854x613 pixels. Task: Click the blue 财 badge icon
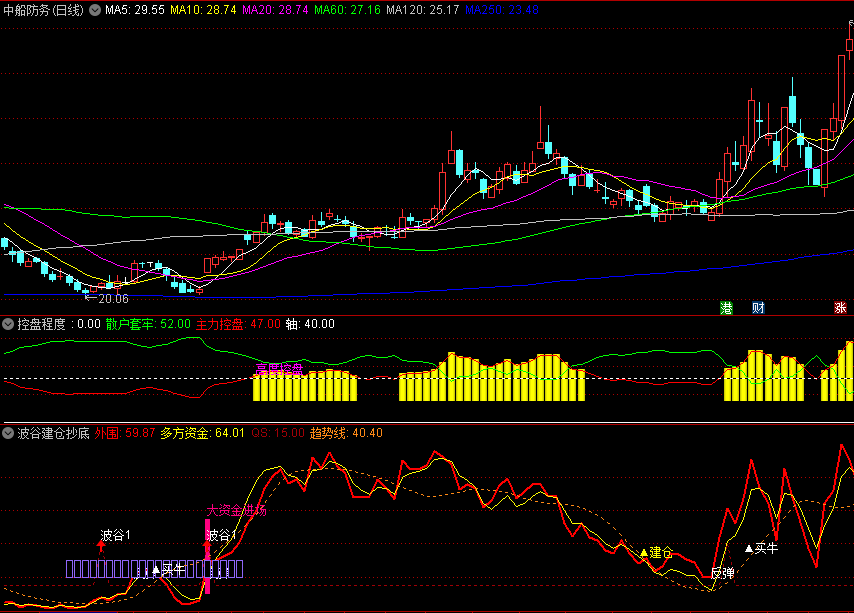tap(758, 308)
